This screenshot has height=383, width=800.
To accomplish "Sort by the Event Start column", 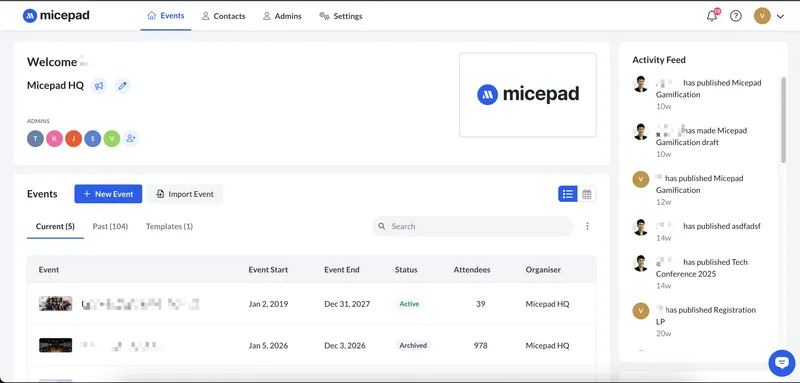I will (x=268, y=270).
